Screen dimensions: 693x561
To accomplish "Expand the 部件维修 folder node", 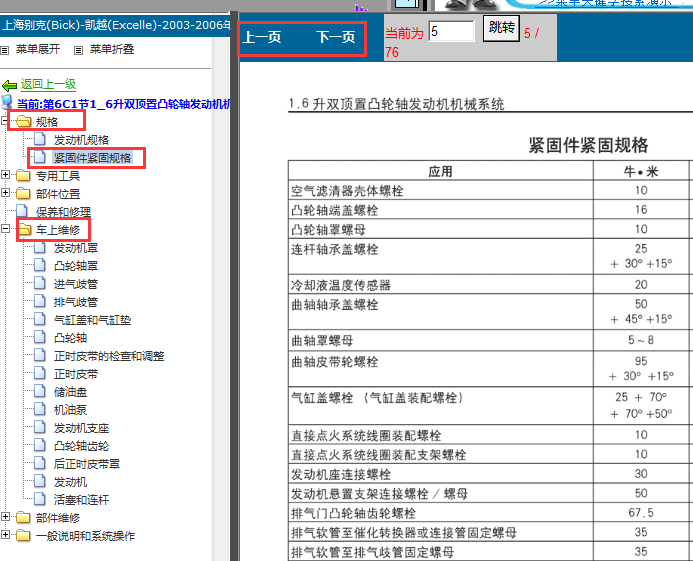I will point(5,516).
